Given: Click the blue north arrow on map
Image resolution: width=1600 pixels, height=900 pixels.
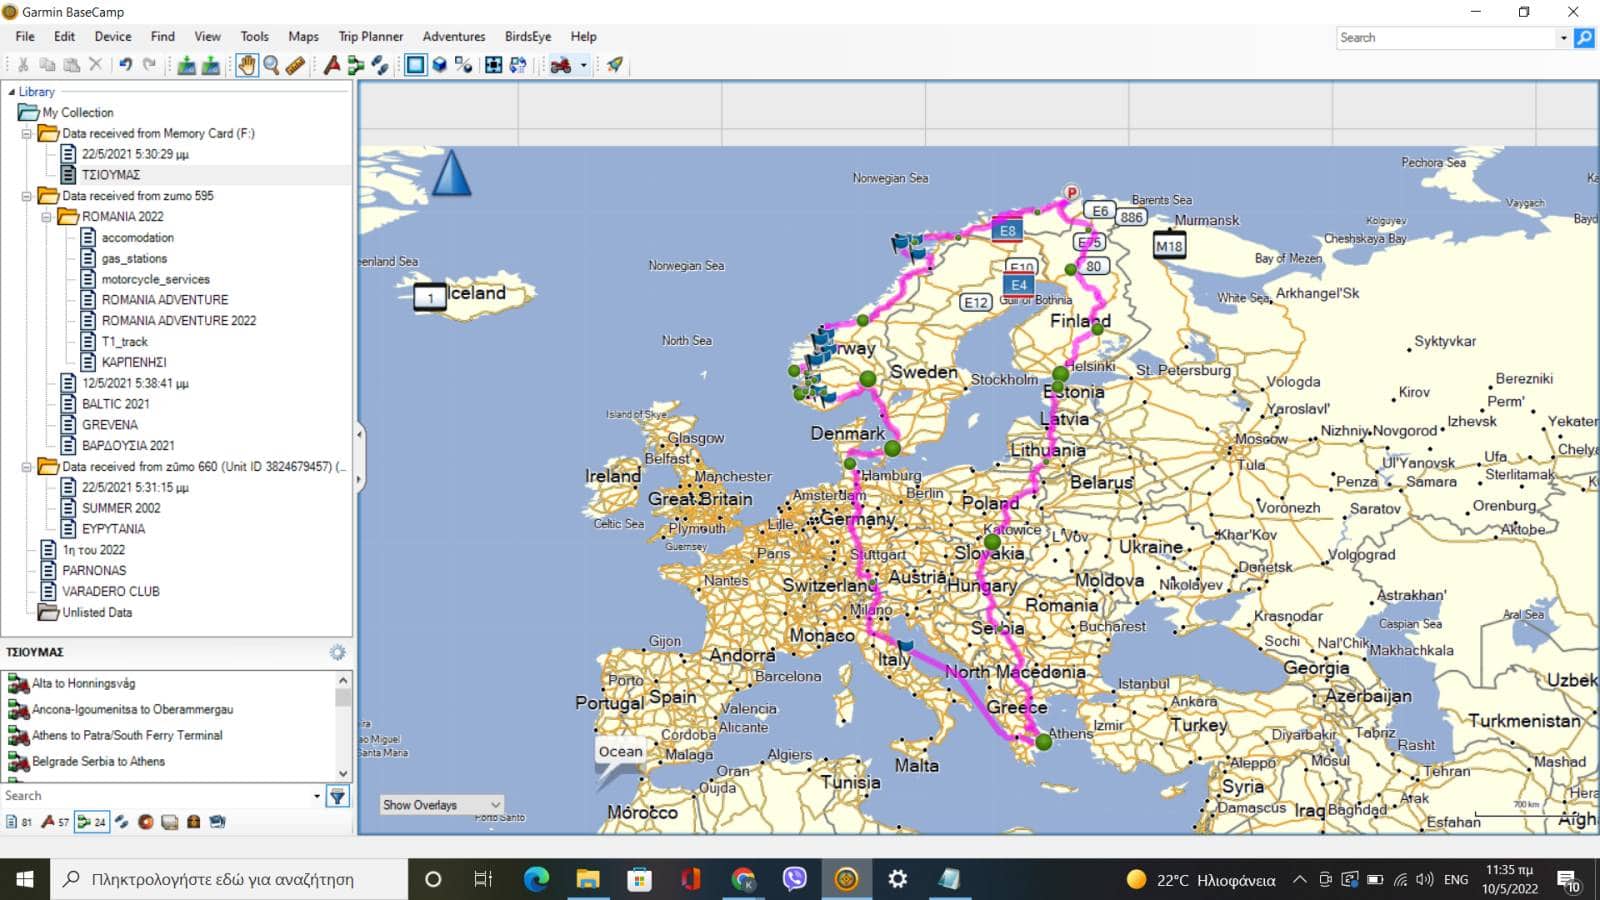Looking at the screenshot, I should click(451, 172).
